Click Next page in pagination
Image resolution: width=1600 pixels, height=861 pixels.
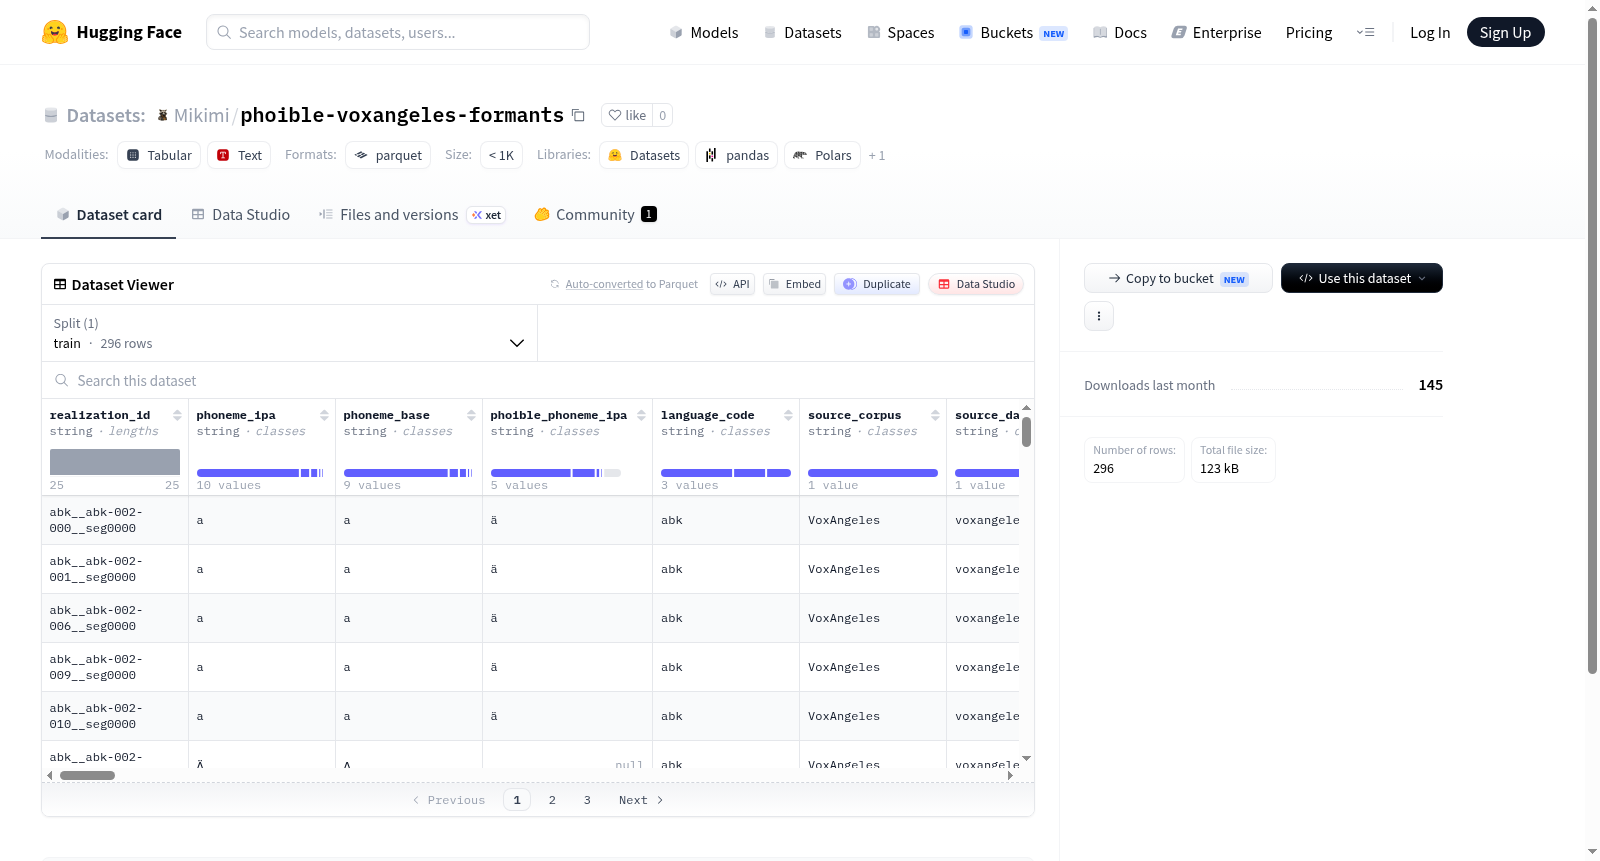(641, 800)
